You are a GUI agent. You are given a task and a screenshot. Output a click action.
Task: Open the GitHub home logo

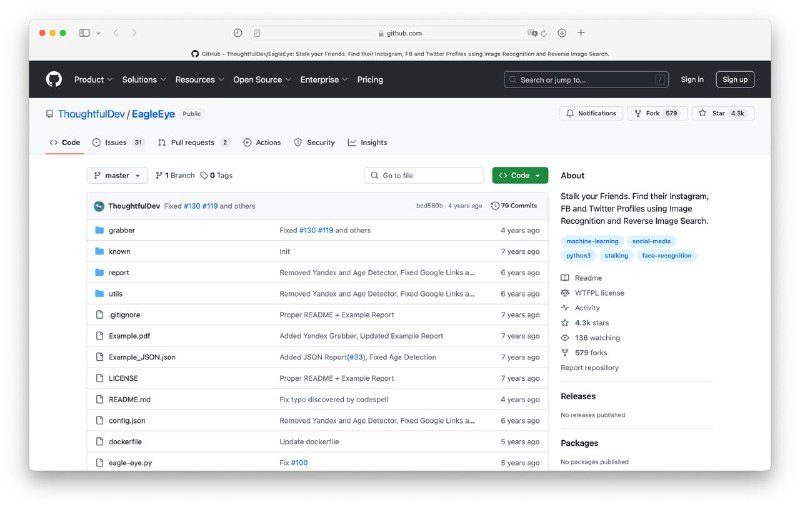click(54, 79)
